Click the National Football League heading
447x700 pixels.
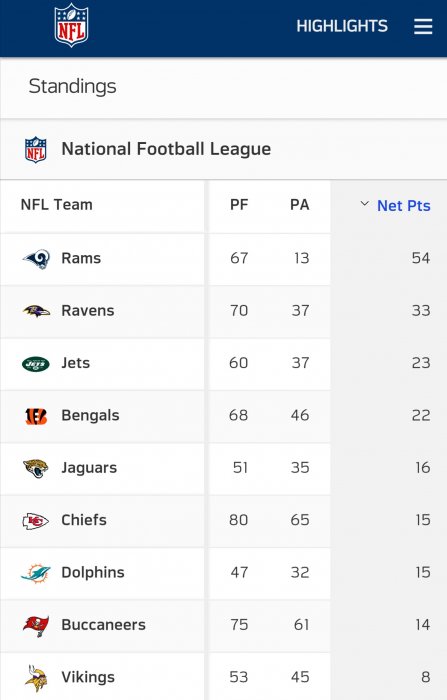pyautogui.click(x=166, y=149)
